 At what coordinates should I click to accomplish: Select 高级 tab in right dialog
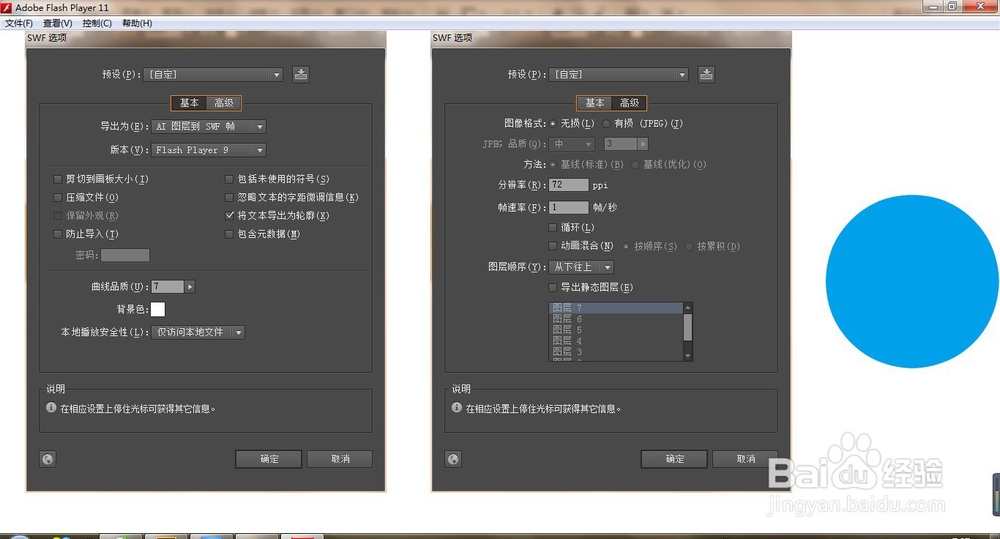coord(629,103)
